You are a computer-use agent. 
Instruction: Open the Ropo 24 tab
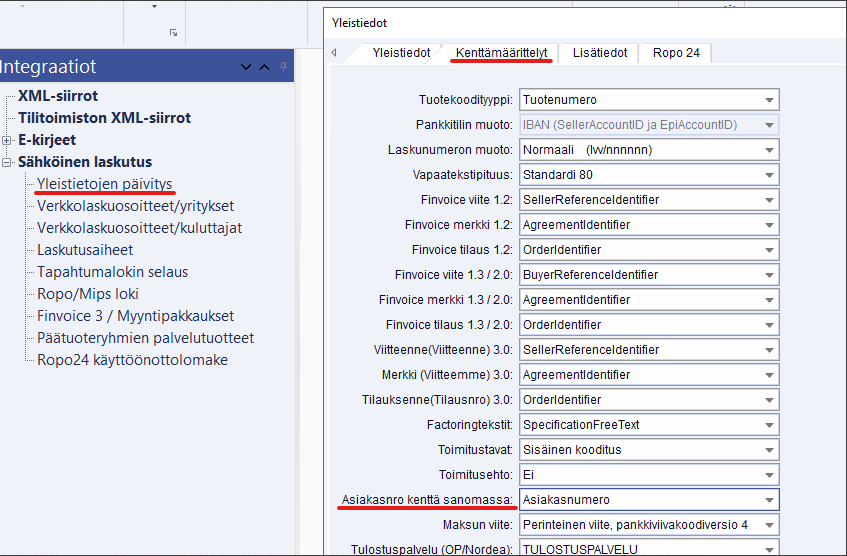[676, 53]
